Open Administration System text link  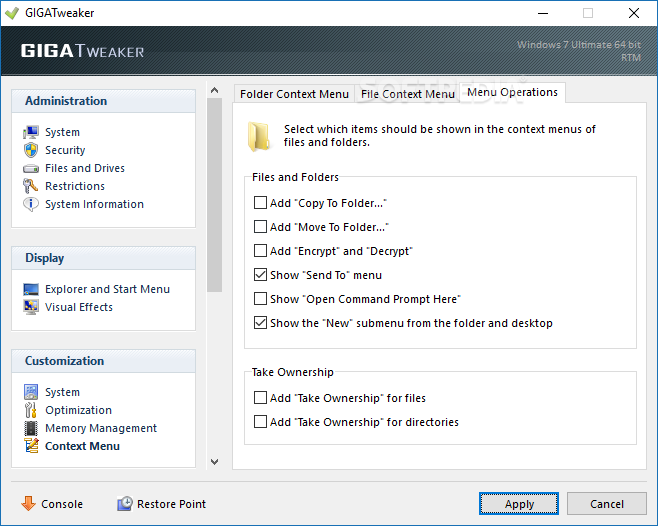pyautogui.click(x=62, y=132)
